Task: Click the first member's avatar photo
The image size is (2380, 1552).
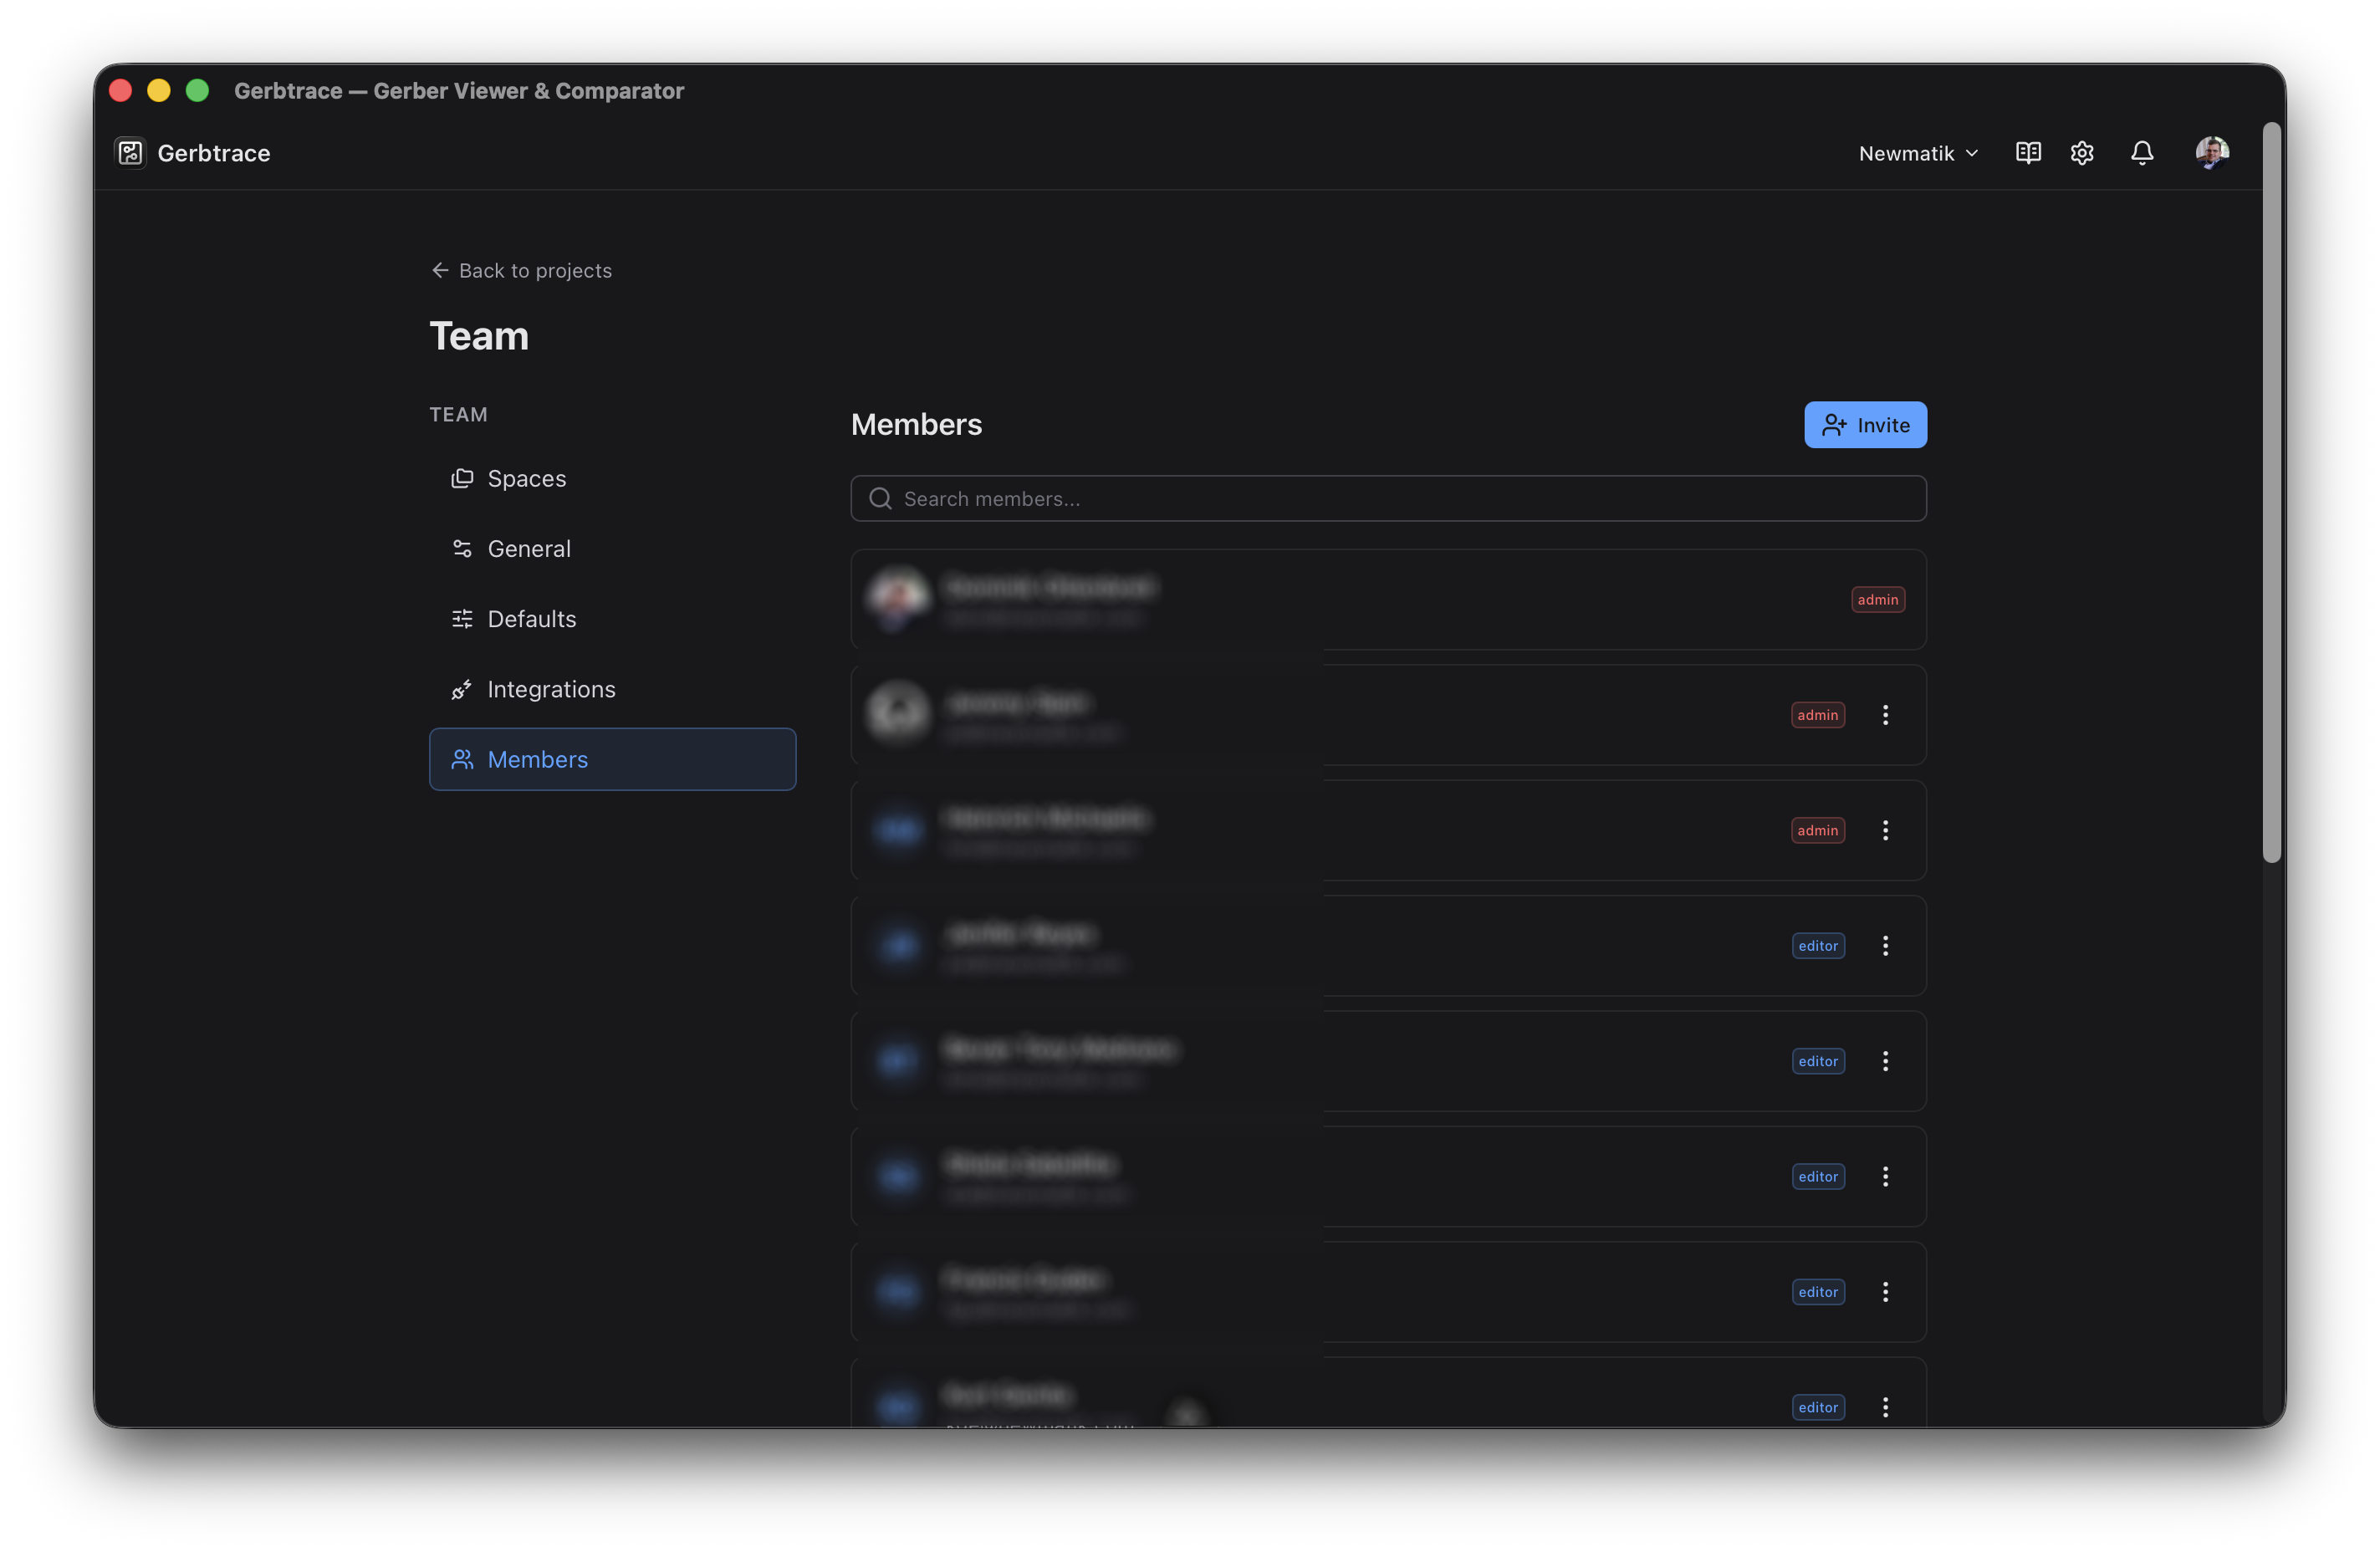Action: point(898,599)
